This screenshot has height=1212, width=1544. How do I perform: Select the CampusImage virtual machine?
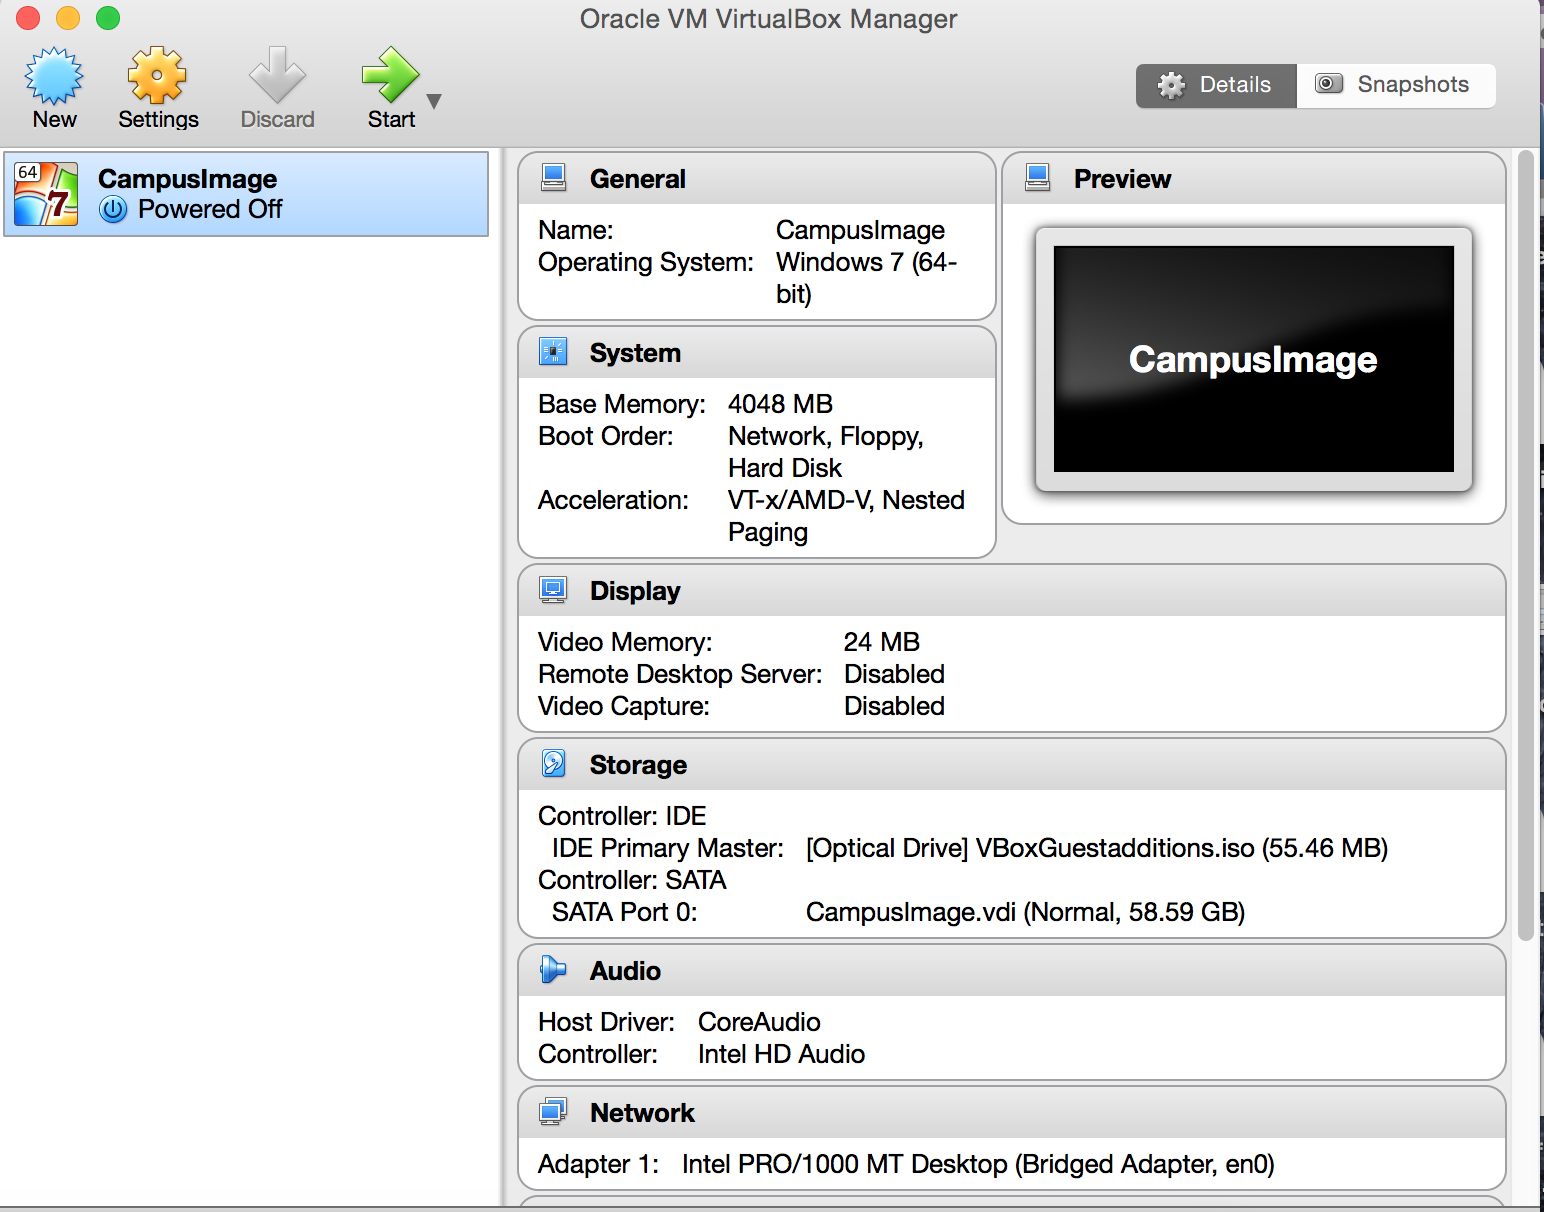(x=246, y=194)
